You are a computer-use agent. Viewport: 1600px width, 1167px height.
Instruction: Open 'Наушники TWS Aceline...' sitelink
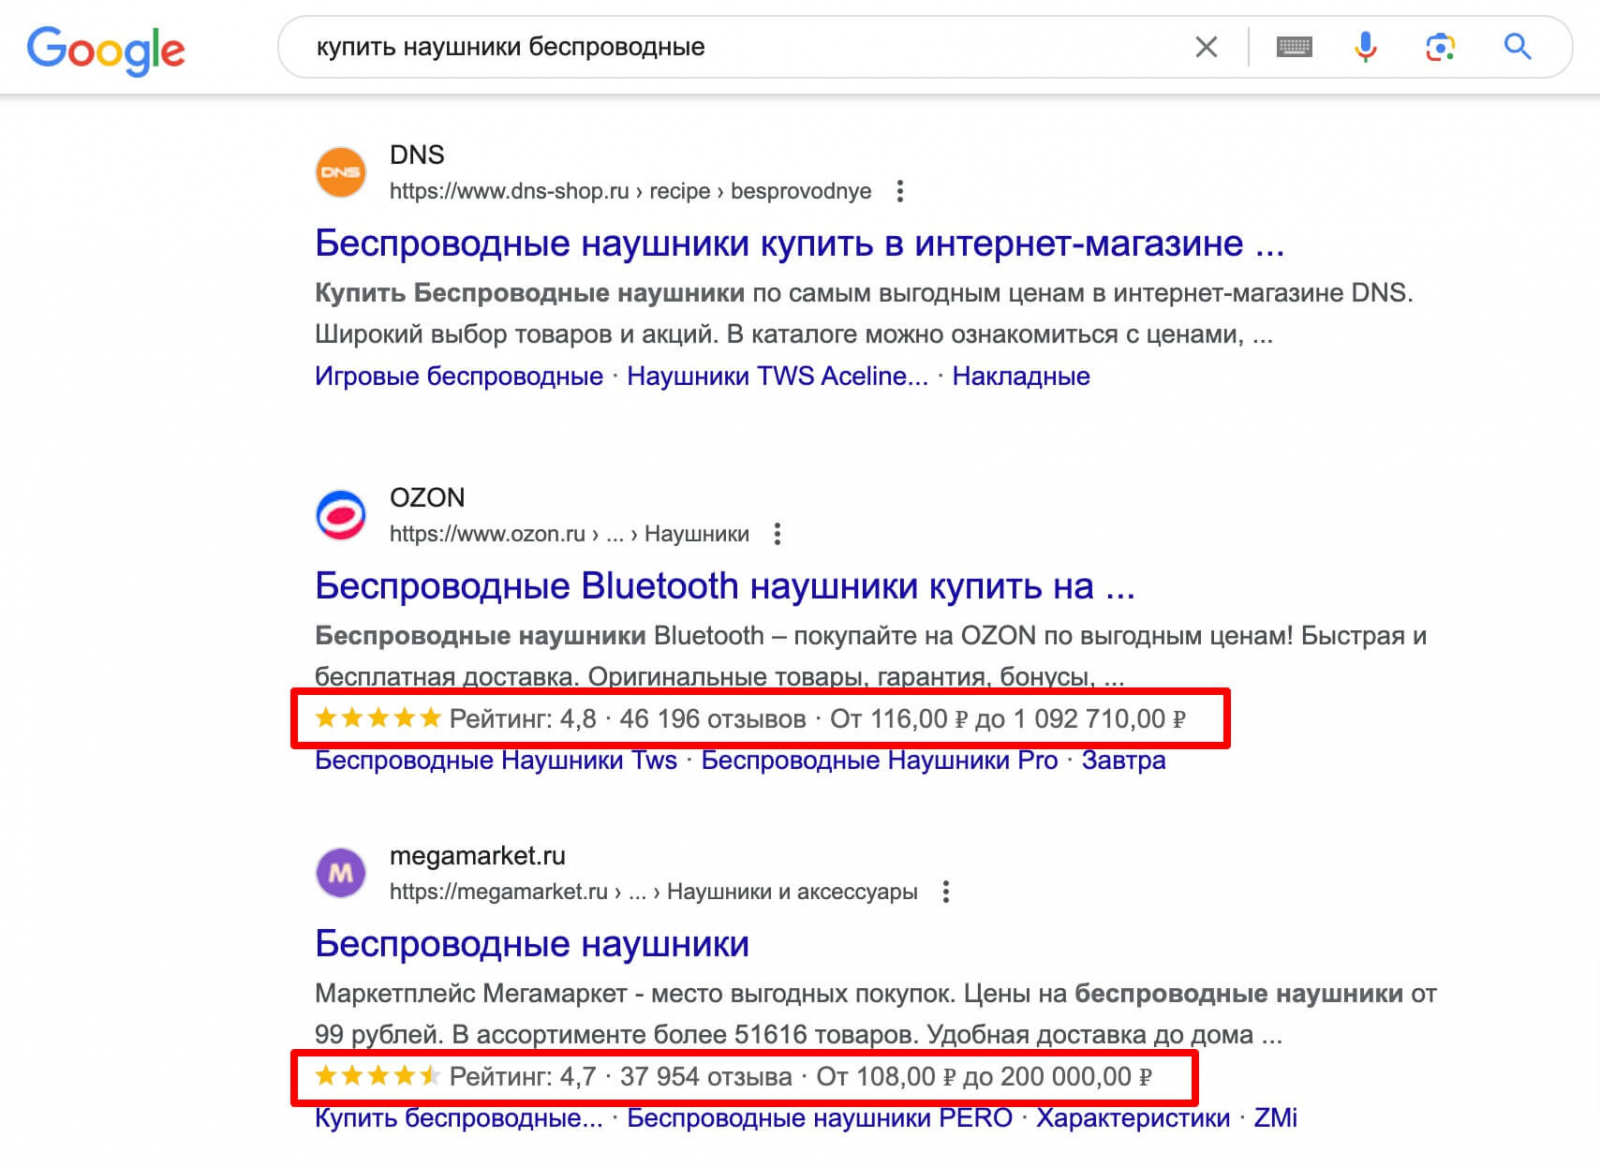(777, 376)
